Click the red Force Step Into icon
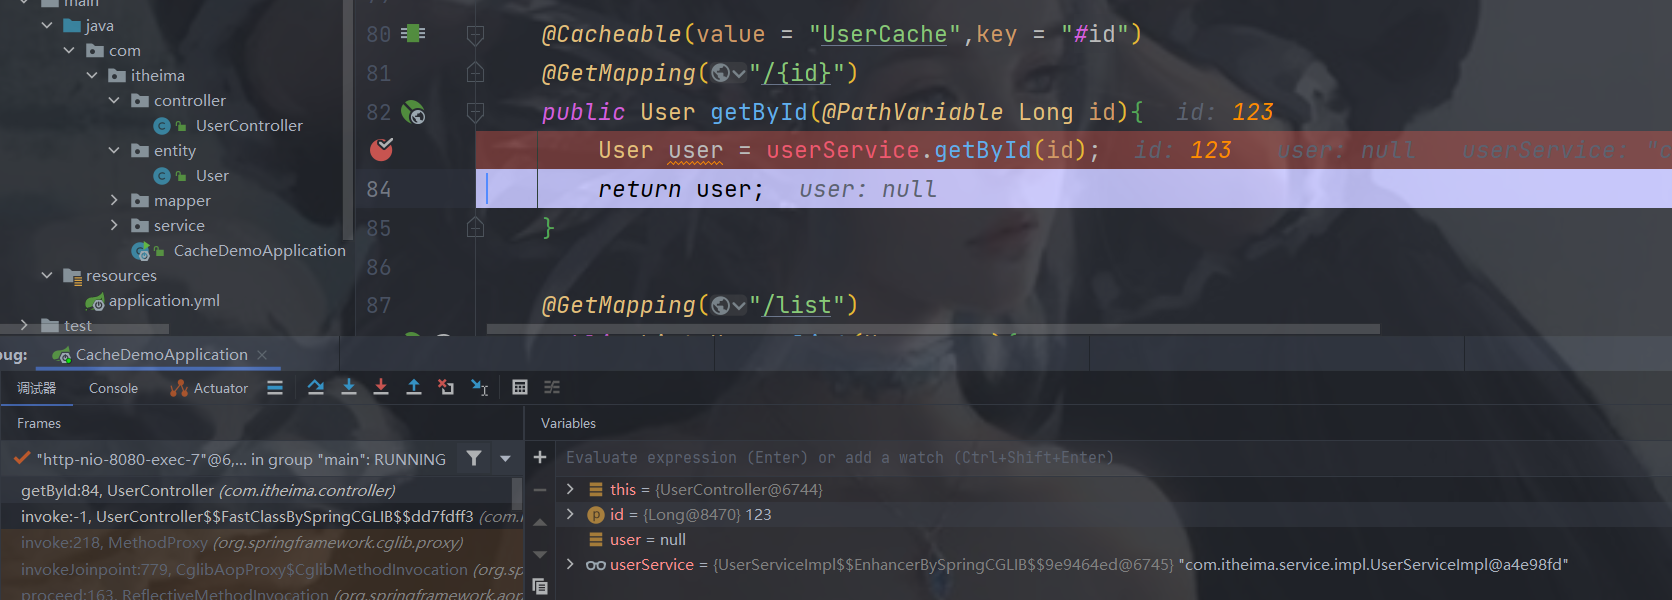This screenshot has height=600, width=1672. 381,388
